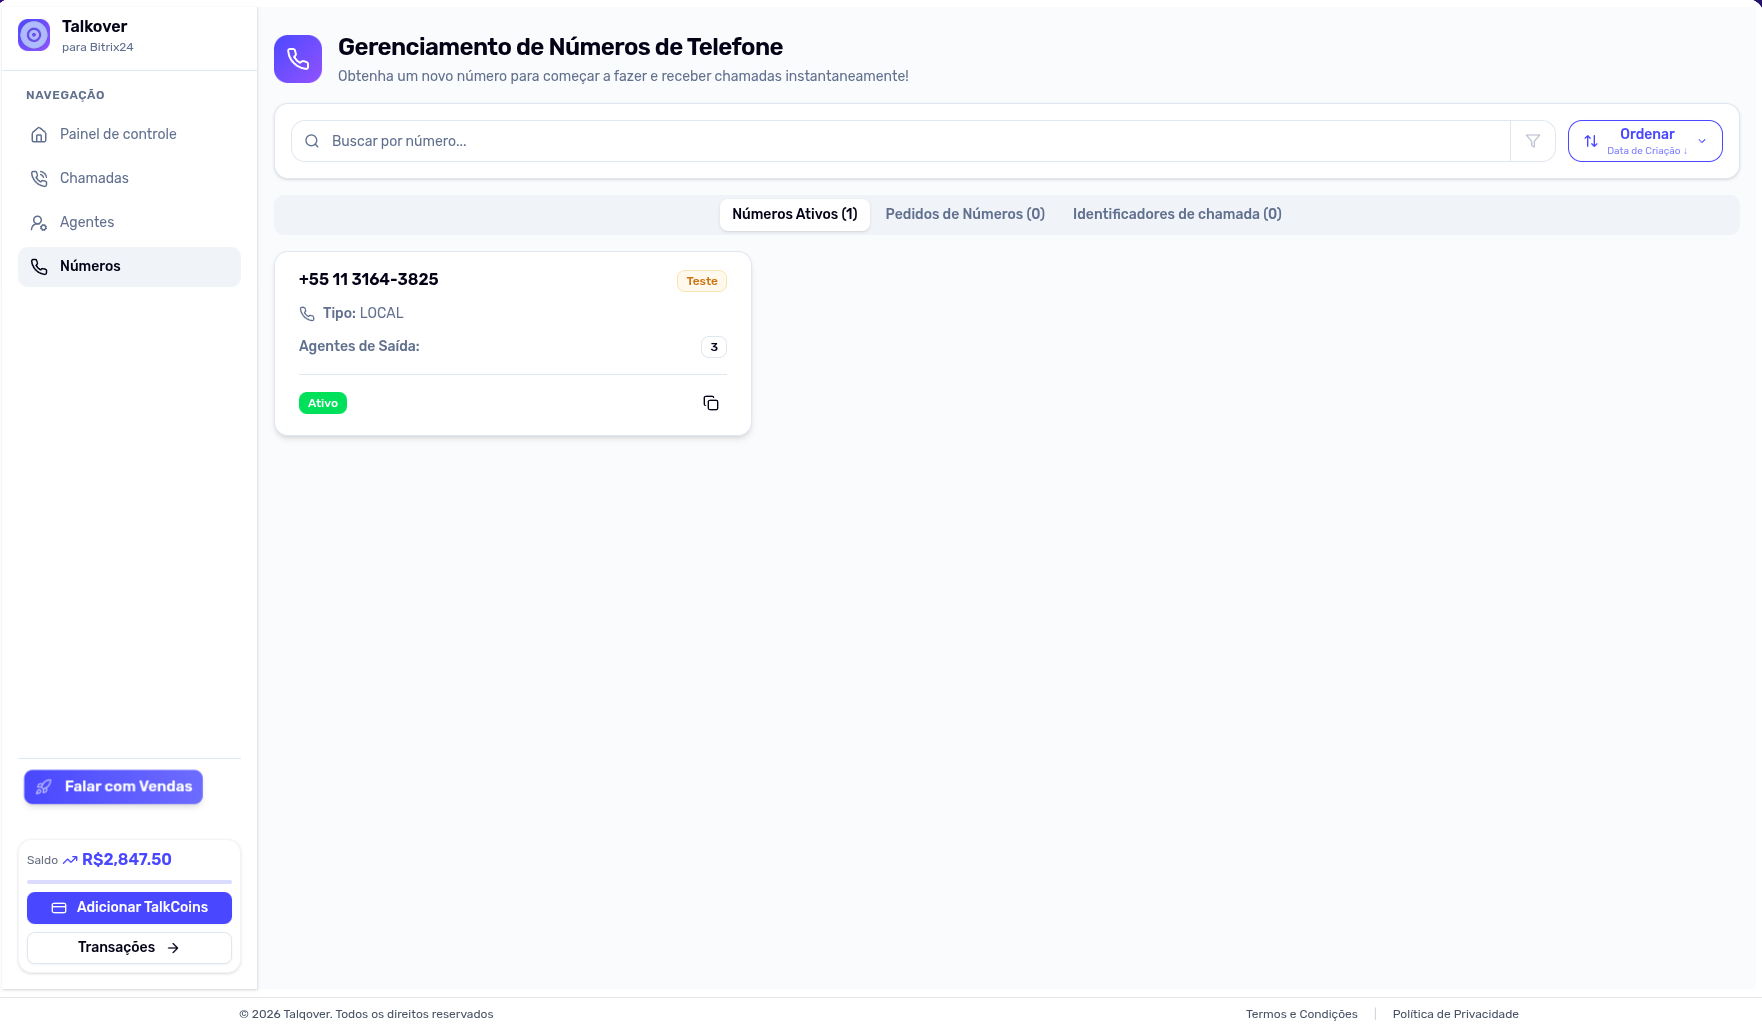
Task: Click the sort arrows icon in Ordenar
Action: coord(1591,141)
